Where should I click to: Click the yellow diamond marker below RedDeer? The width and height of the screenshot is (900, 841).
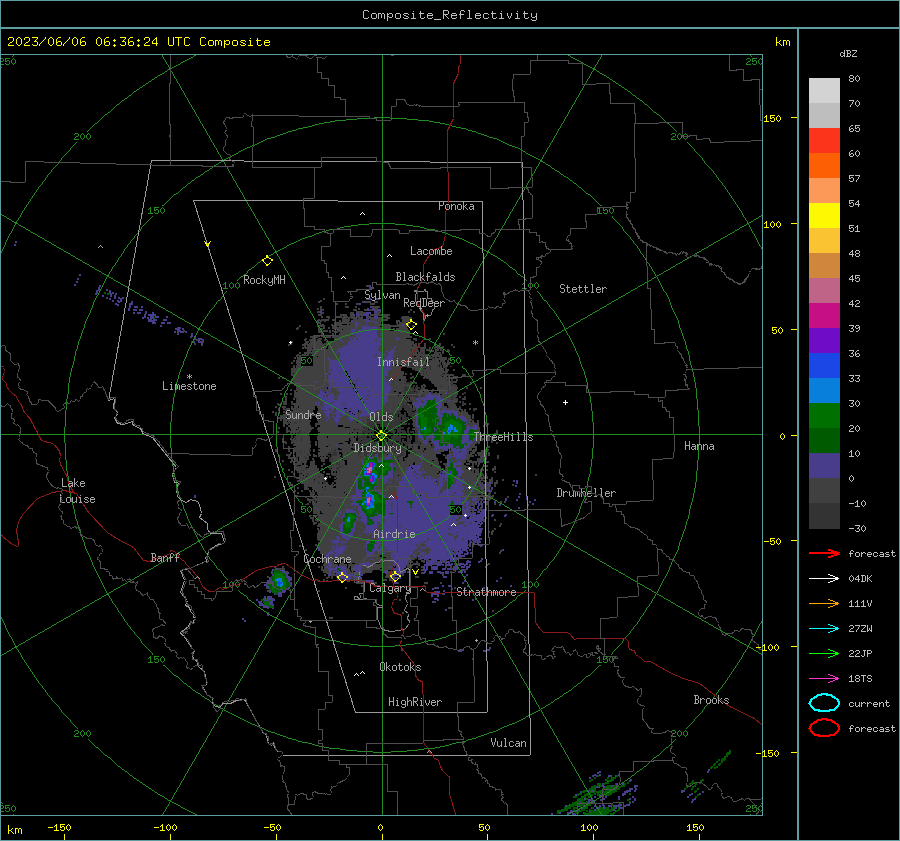[x=411, y=325]
